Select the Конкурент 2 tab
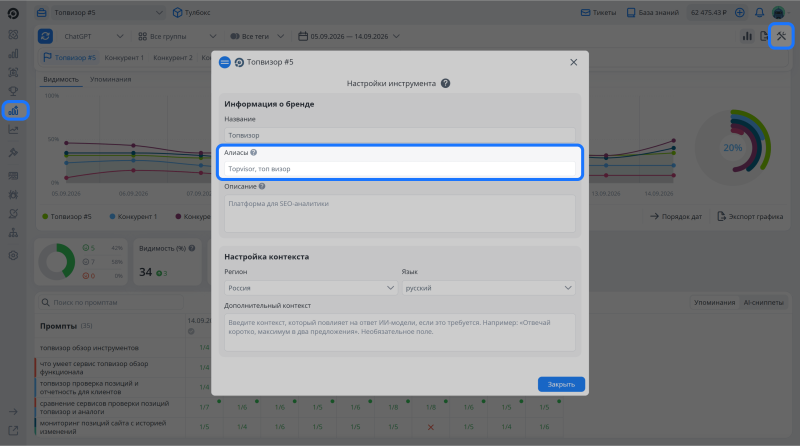Viewport: 800px width, 446px height. click(173, 58)
